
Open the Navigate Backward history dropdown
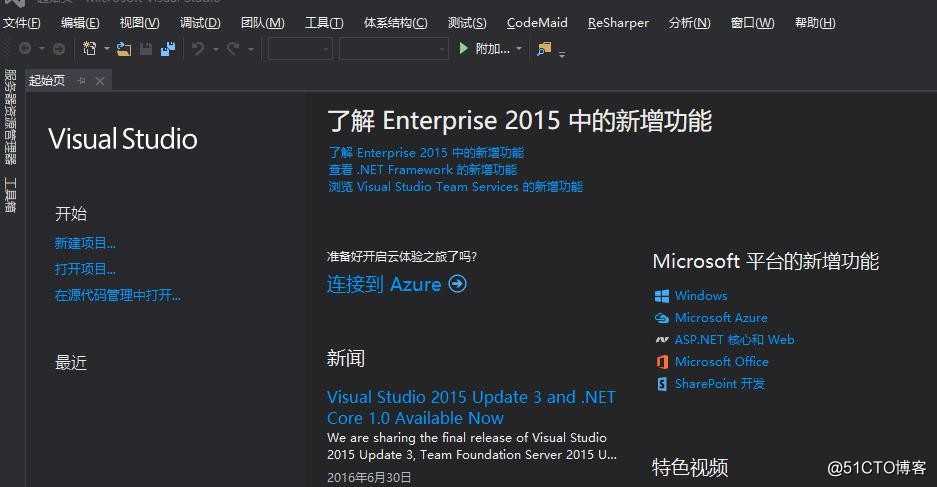pyautogui.click(x=41, y=49)
